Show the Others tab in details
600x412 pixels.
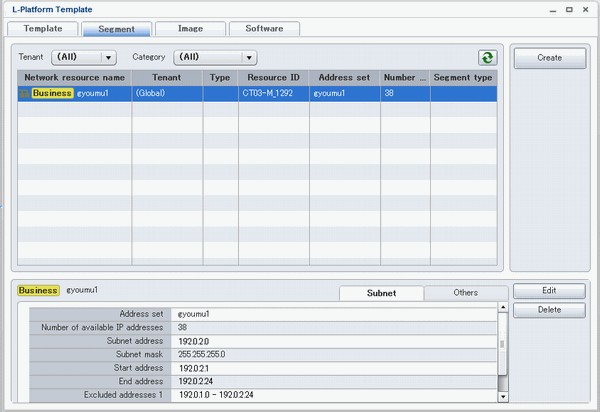click(465, 293)
